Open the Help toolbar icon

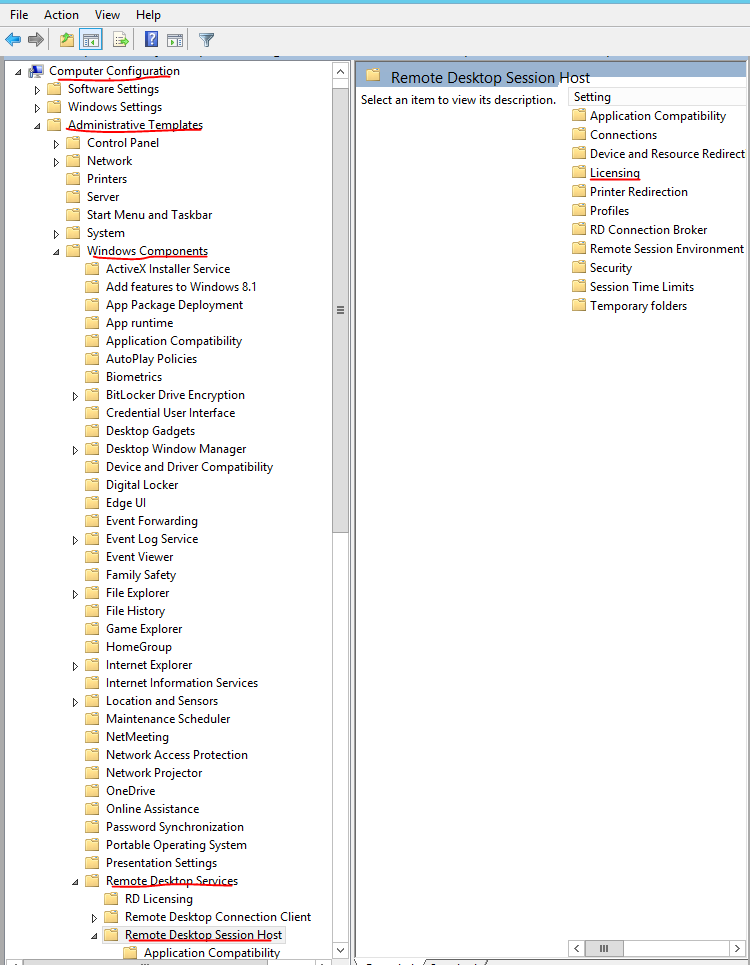pos(151,39)
